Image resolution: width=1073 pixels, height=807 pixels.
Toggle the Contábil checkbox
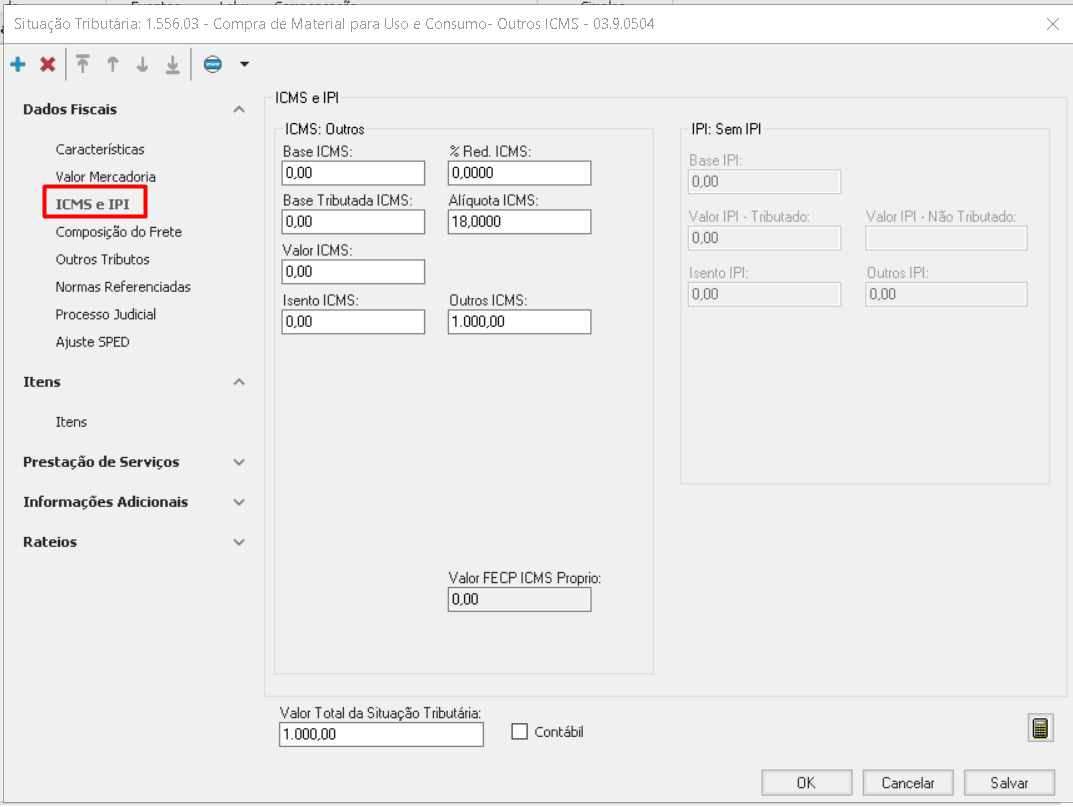tap(519, 732)
